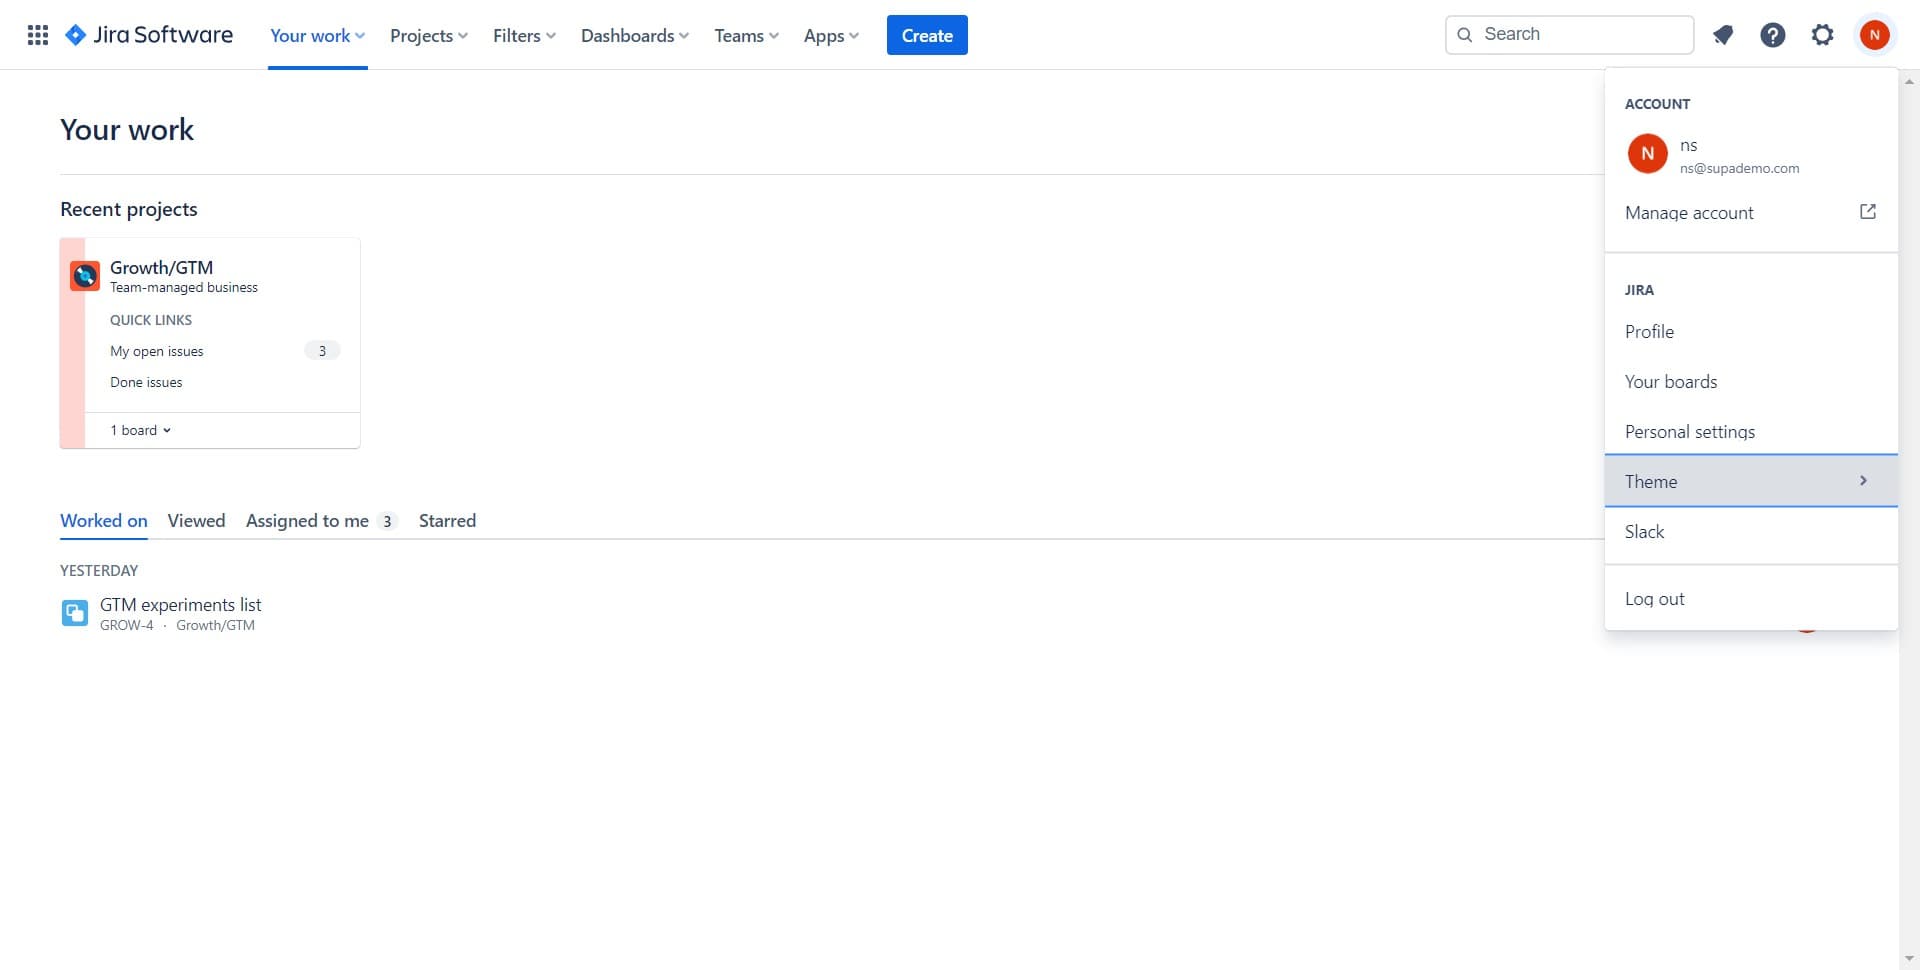Click the Manage account external link icon

click(1868, 212)
